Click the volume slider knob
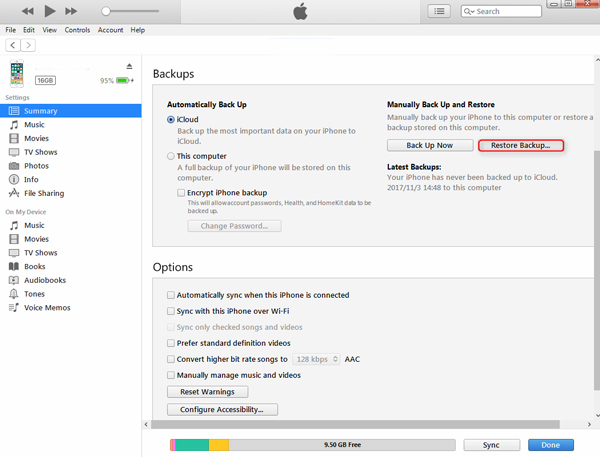 (x=106, y=11)
